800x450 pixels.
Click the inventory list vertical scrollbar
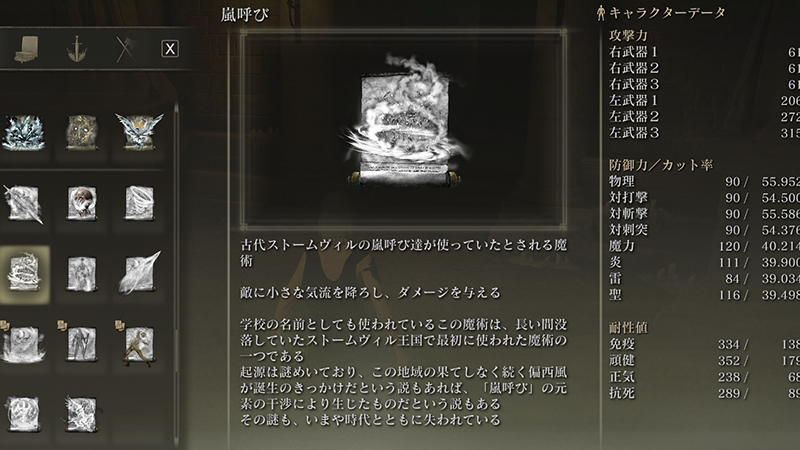[177, 276]
